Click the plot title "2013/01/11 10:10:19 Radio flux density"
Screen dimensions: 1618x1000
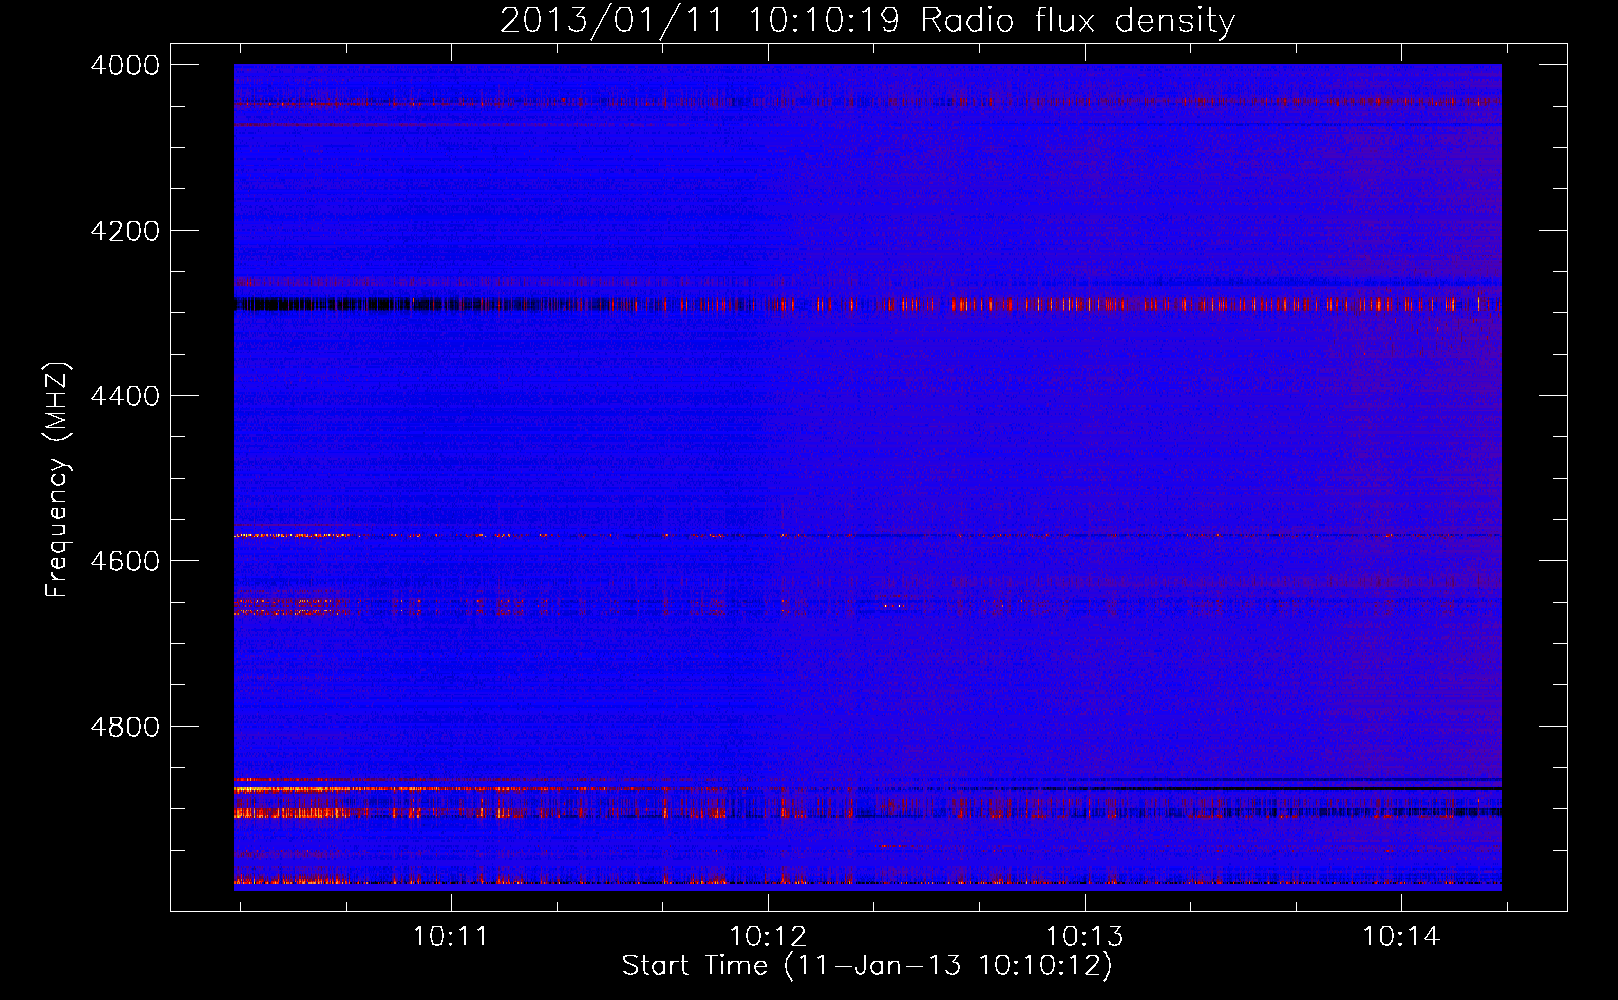[867, 21]
